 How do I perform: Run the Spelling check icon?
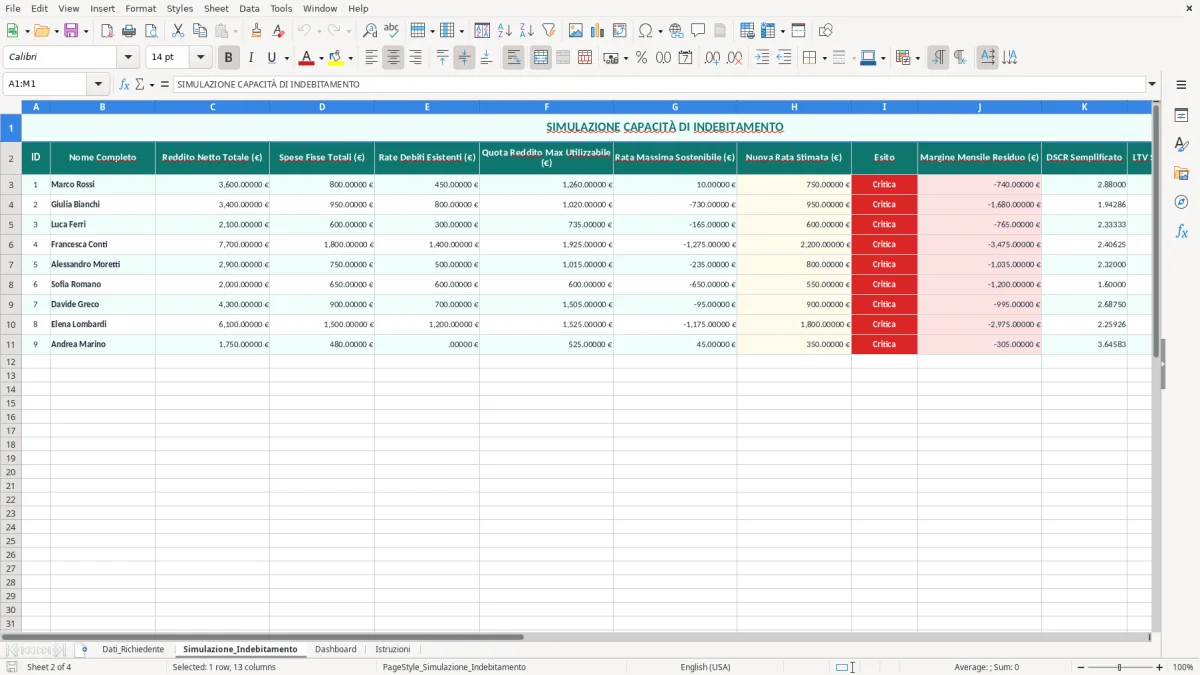pos(392,31)
